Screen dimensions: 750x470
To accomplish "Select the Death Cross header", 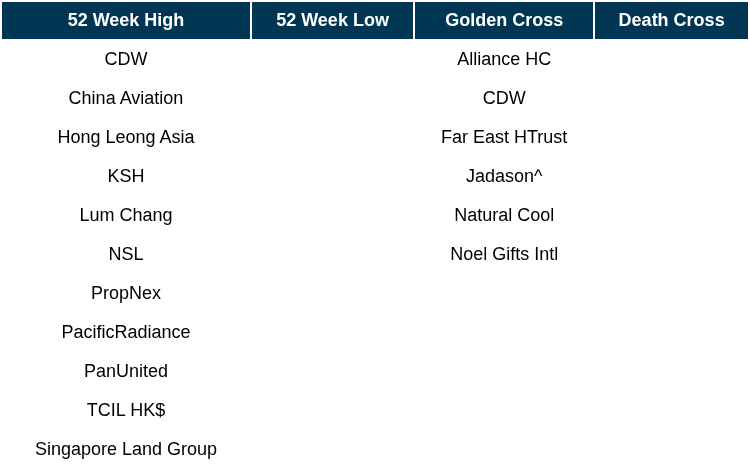I will click(x=671, y=20).
